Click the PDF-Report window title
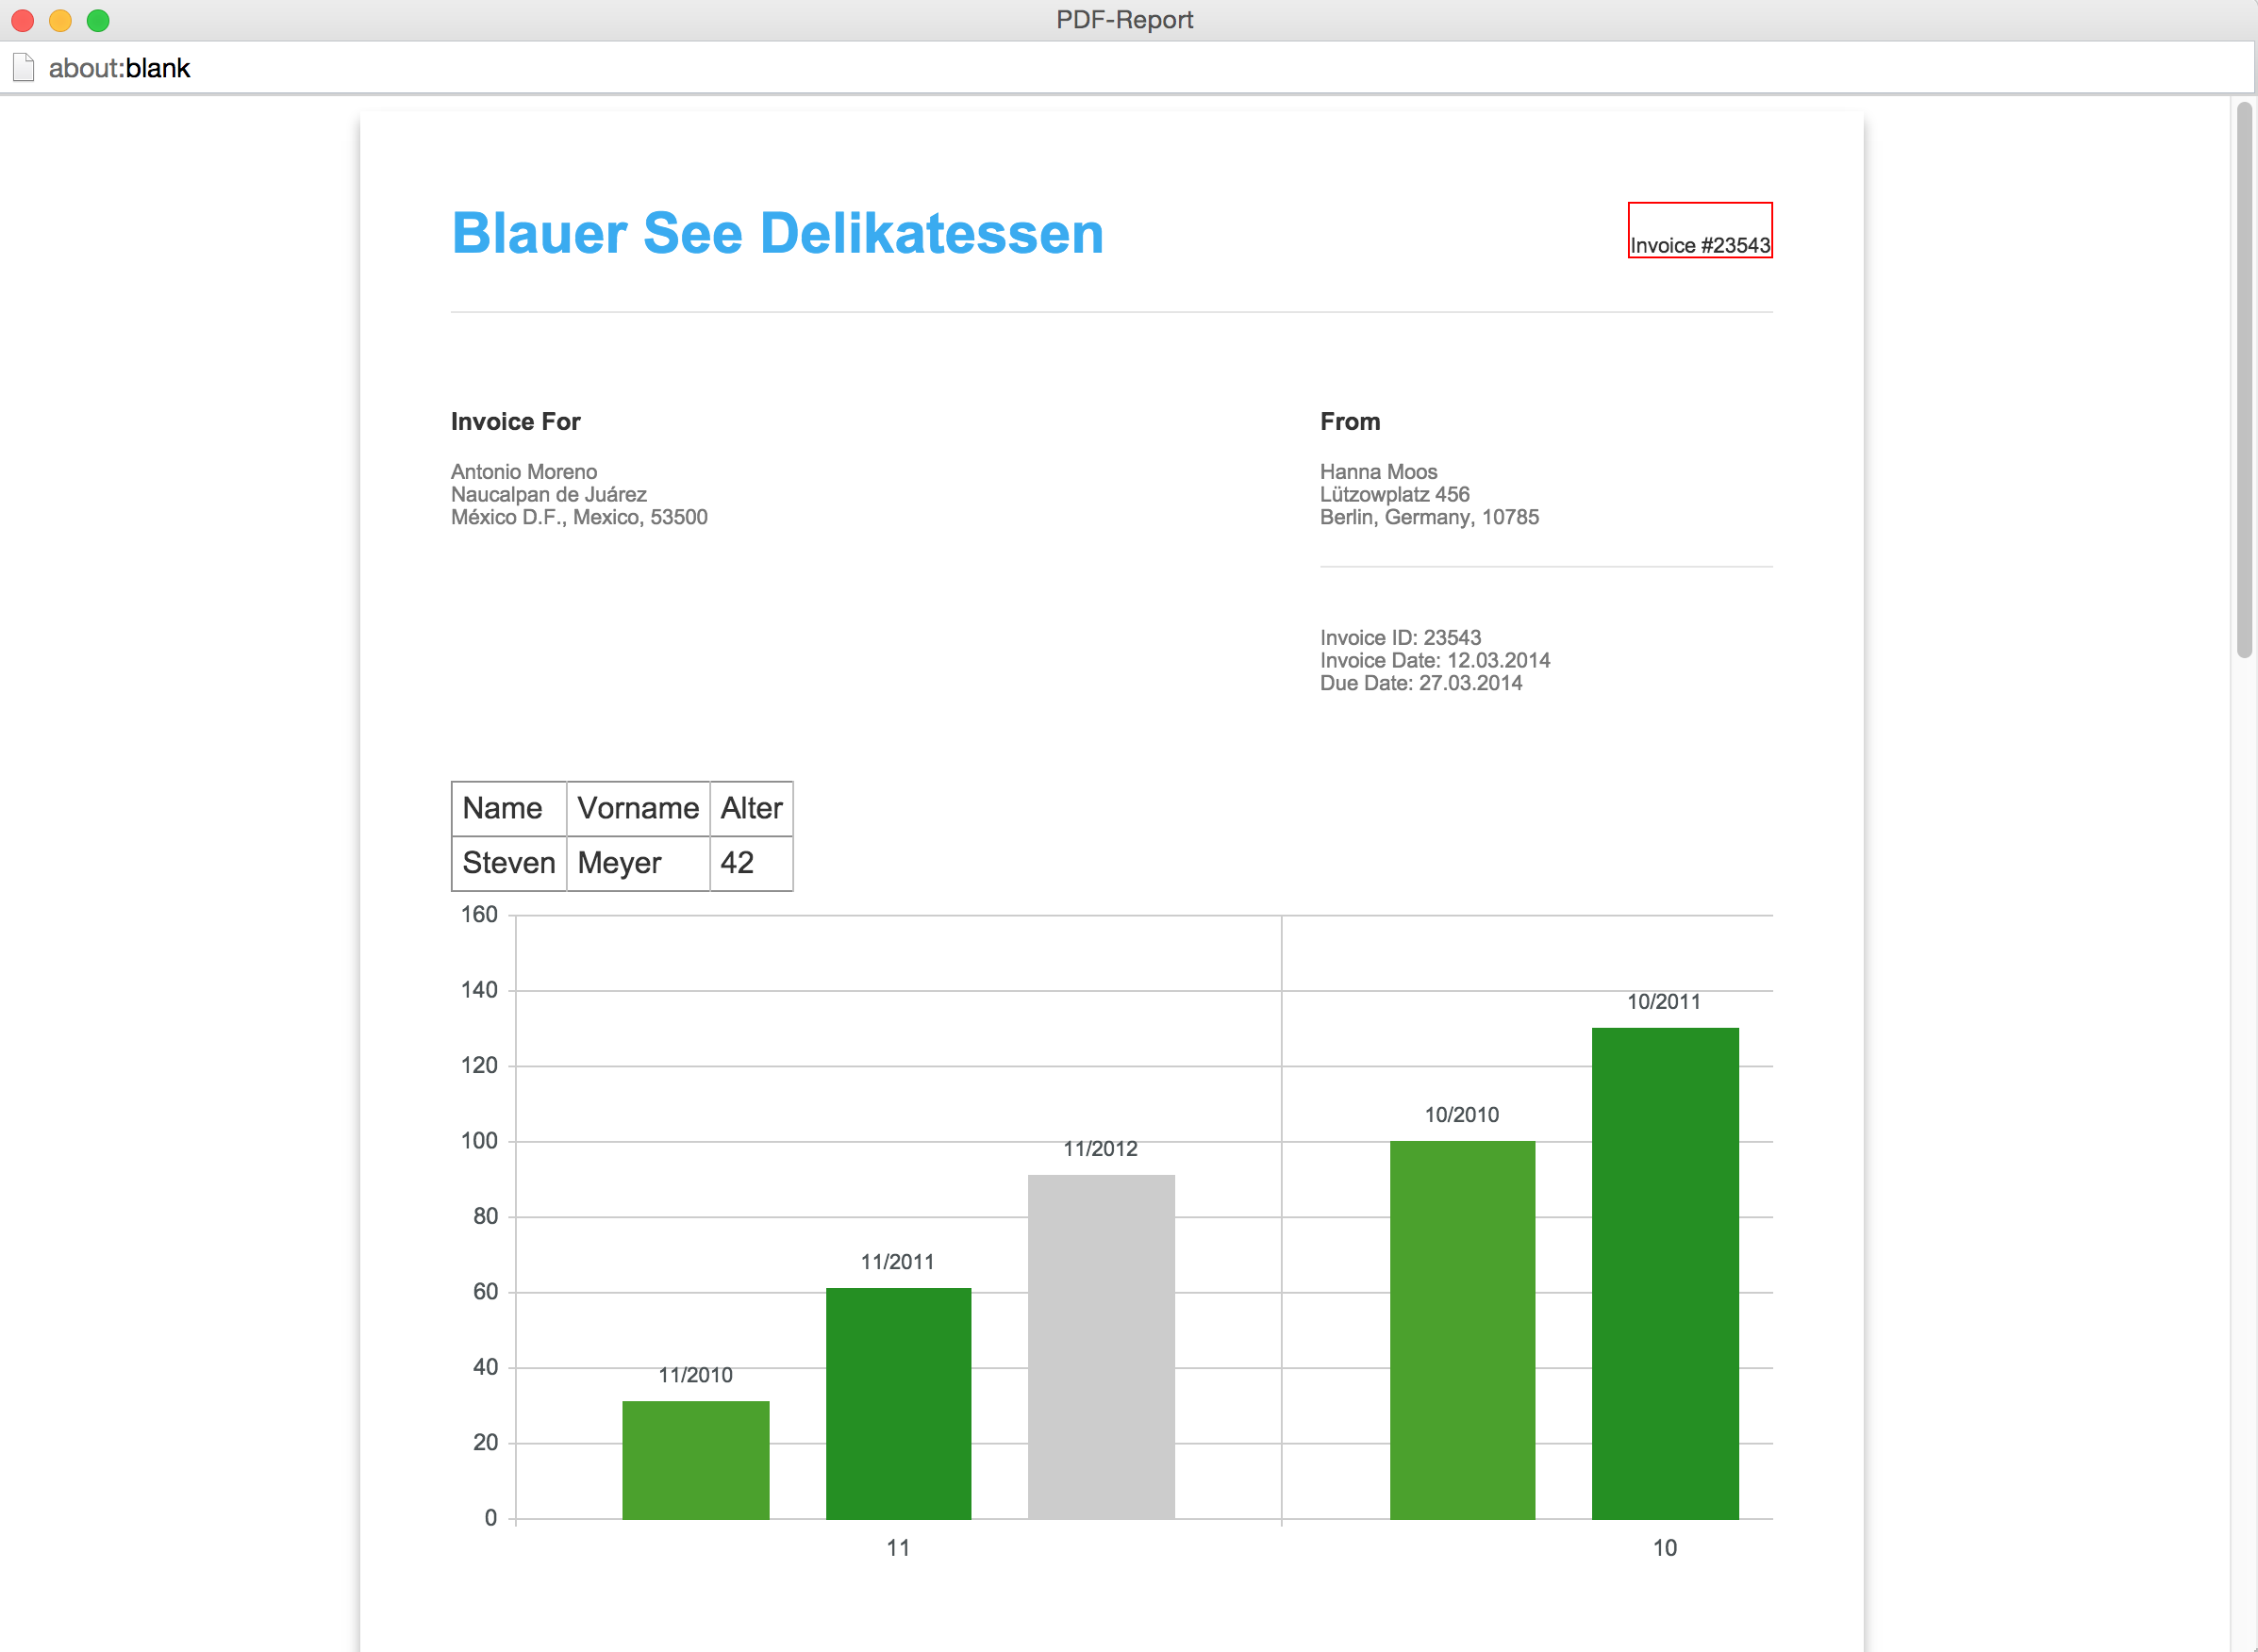 (1124, 20)
